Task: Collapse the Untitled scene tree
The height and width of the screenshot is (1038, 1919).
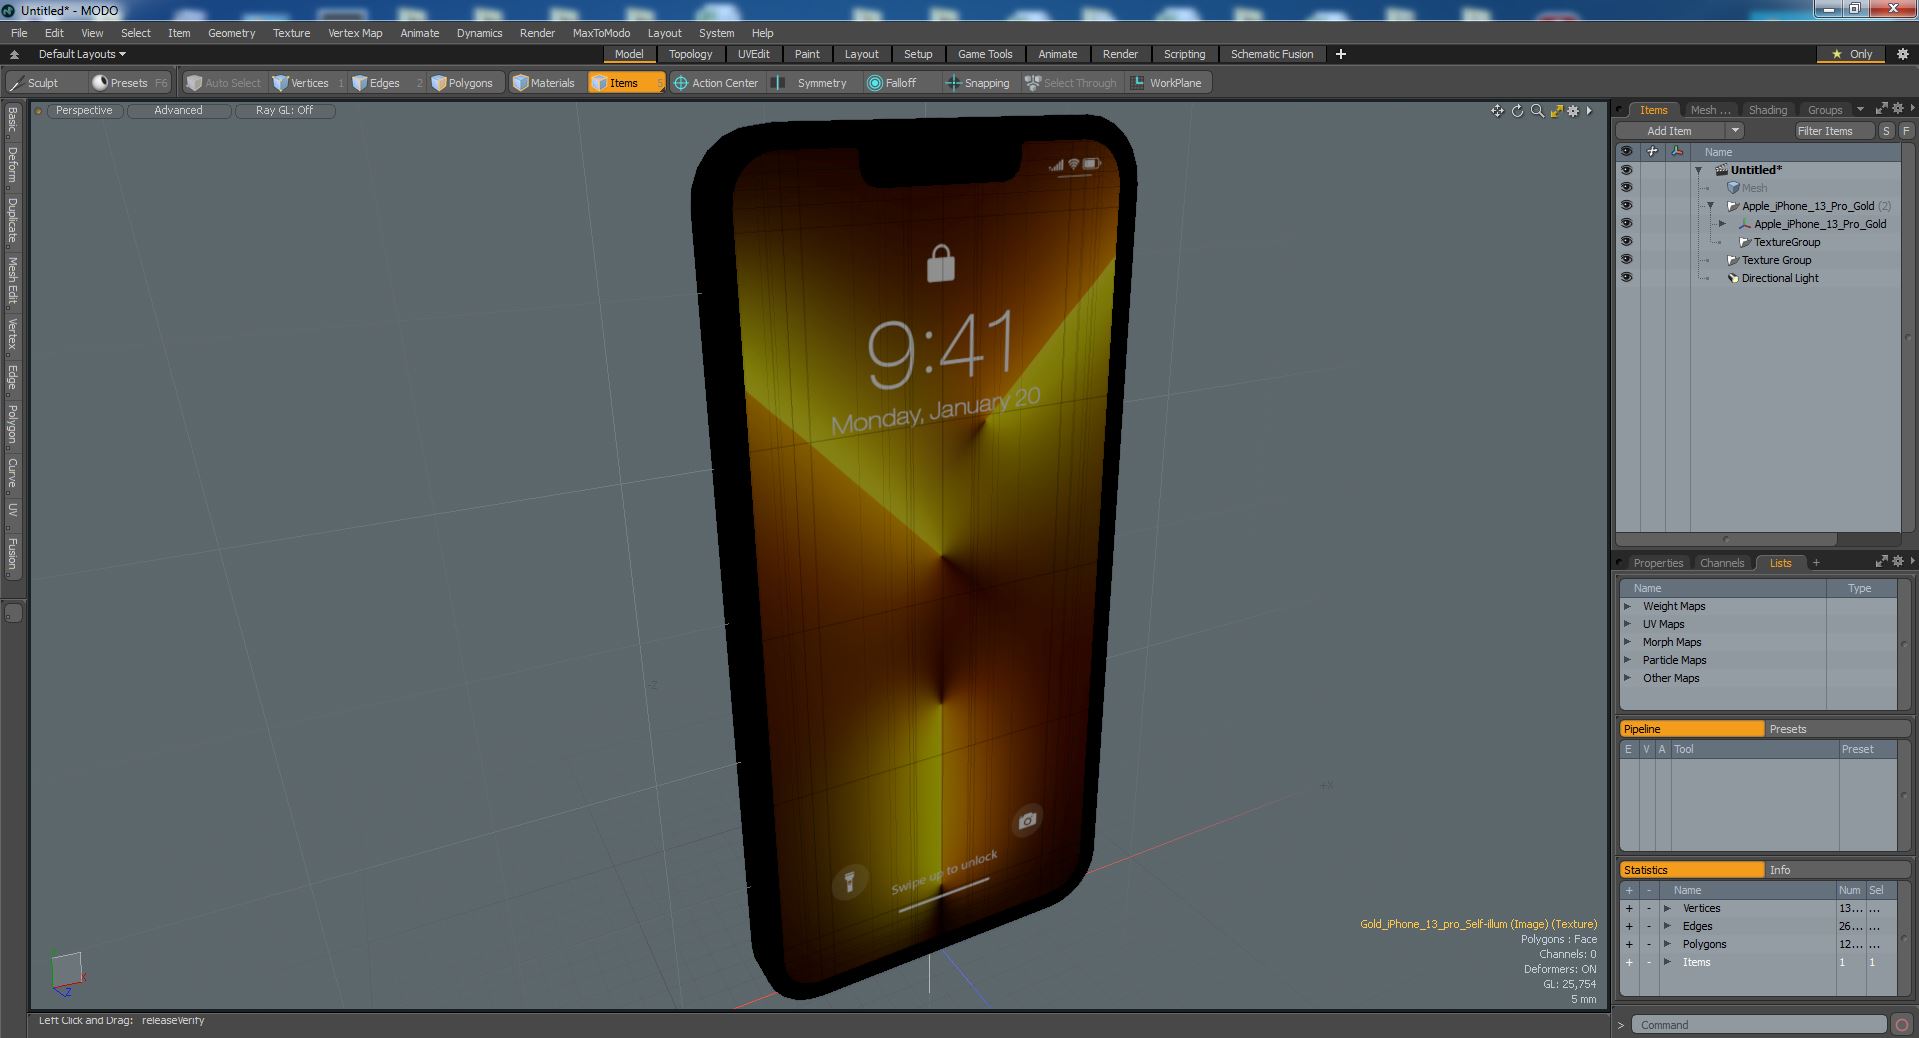Action: point(1698,170)
